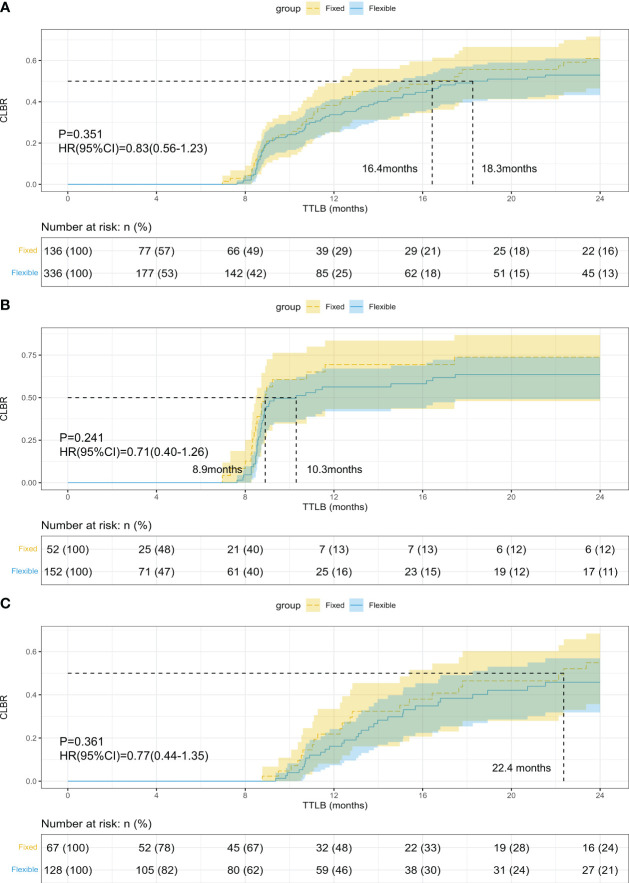Click HR(95%CI)=0.83(0.56-1.23) label
629x883 pixels.
point(133,149)
